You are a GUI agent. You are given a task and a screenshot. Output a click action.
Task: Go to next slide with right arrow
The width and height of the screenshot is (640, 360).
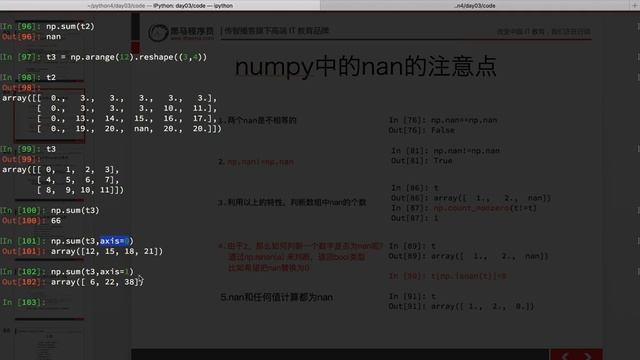(x=588, y=356)
